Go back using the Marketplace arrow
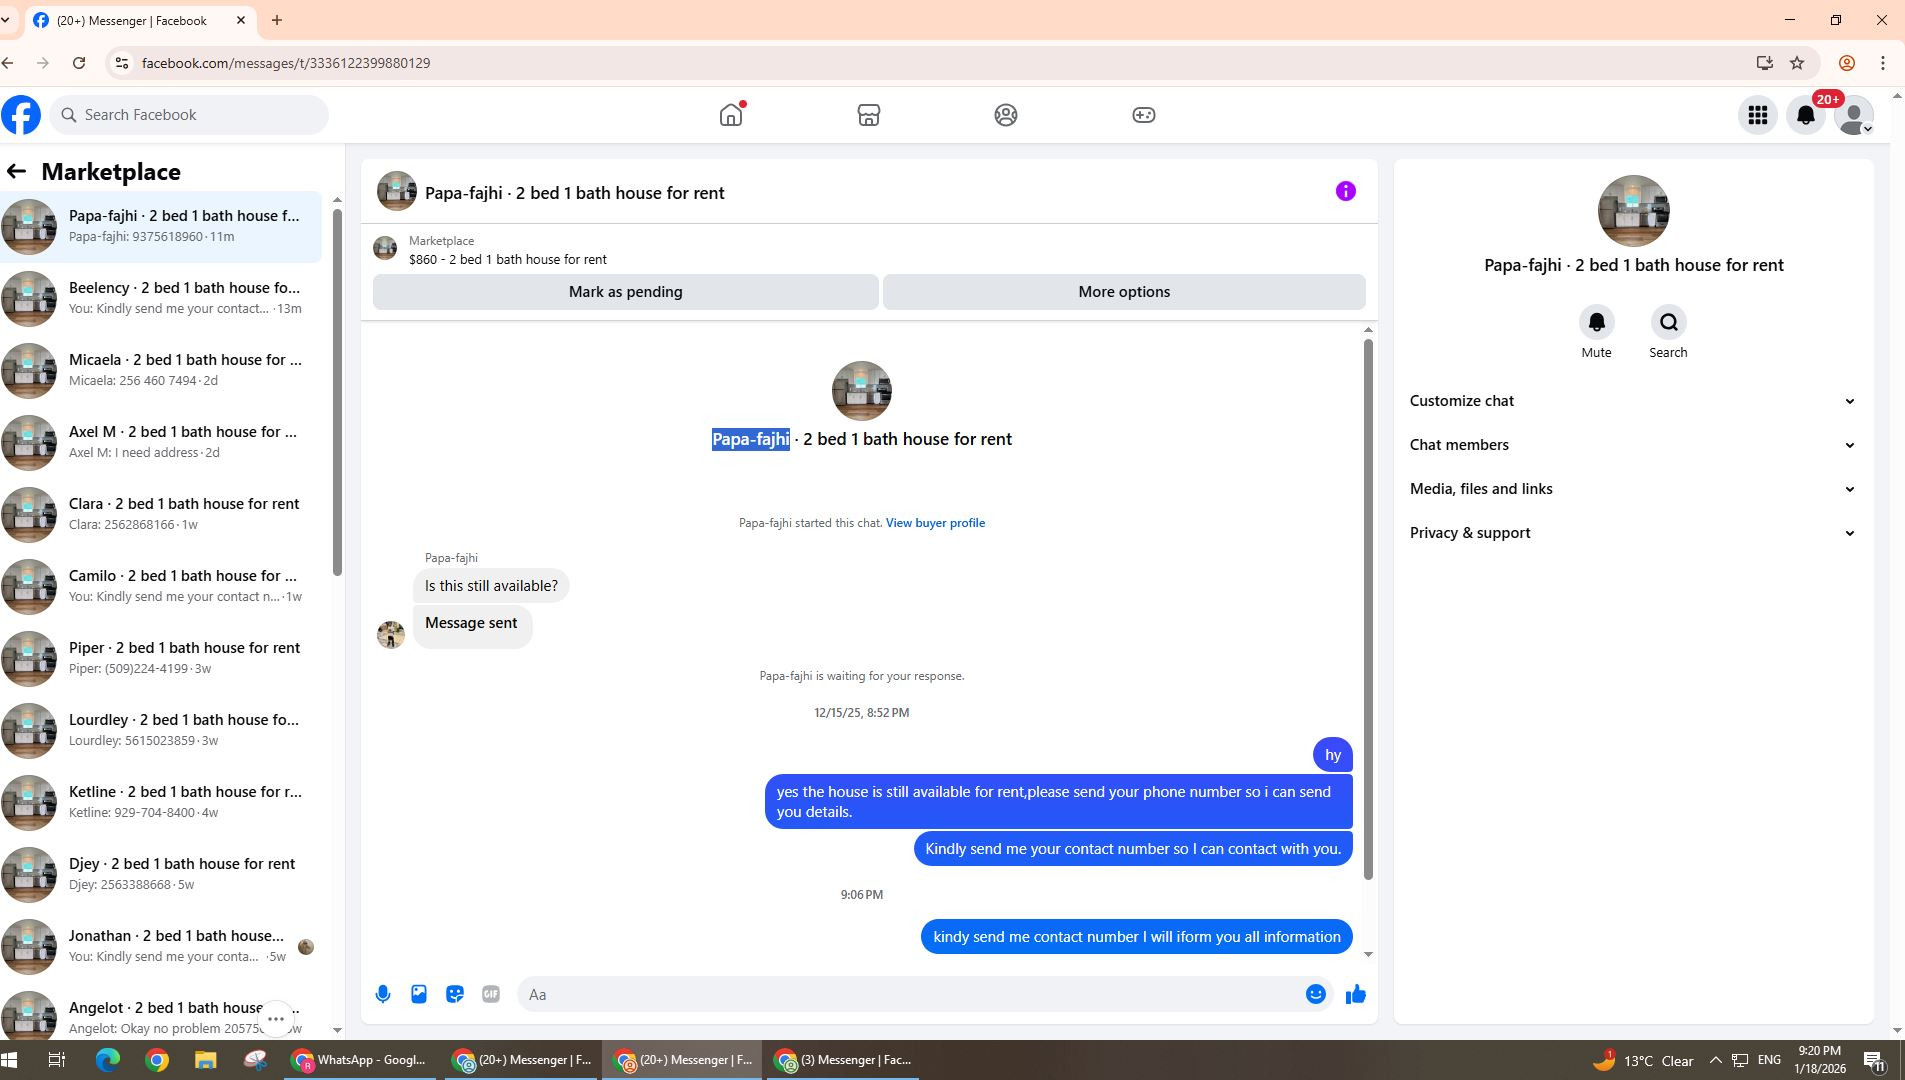This screenshot has height=1080, width=1905. 16,172
